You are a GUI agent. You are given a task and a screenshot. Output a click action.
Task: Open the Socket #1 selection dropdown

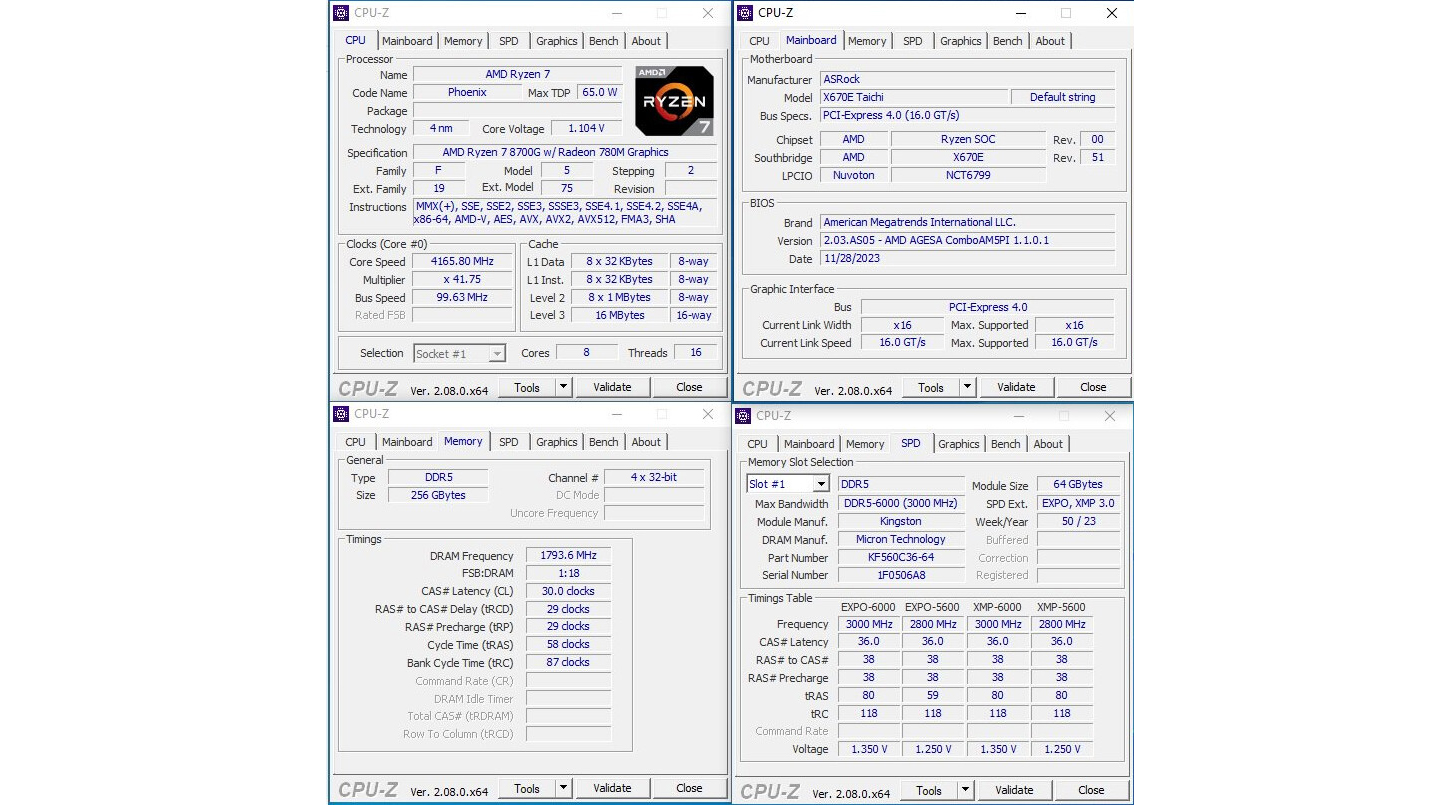point(497,353)
